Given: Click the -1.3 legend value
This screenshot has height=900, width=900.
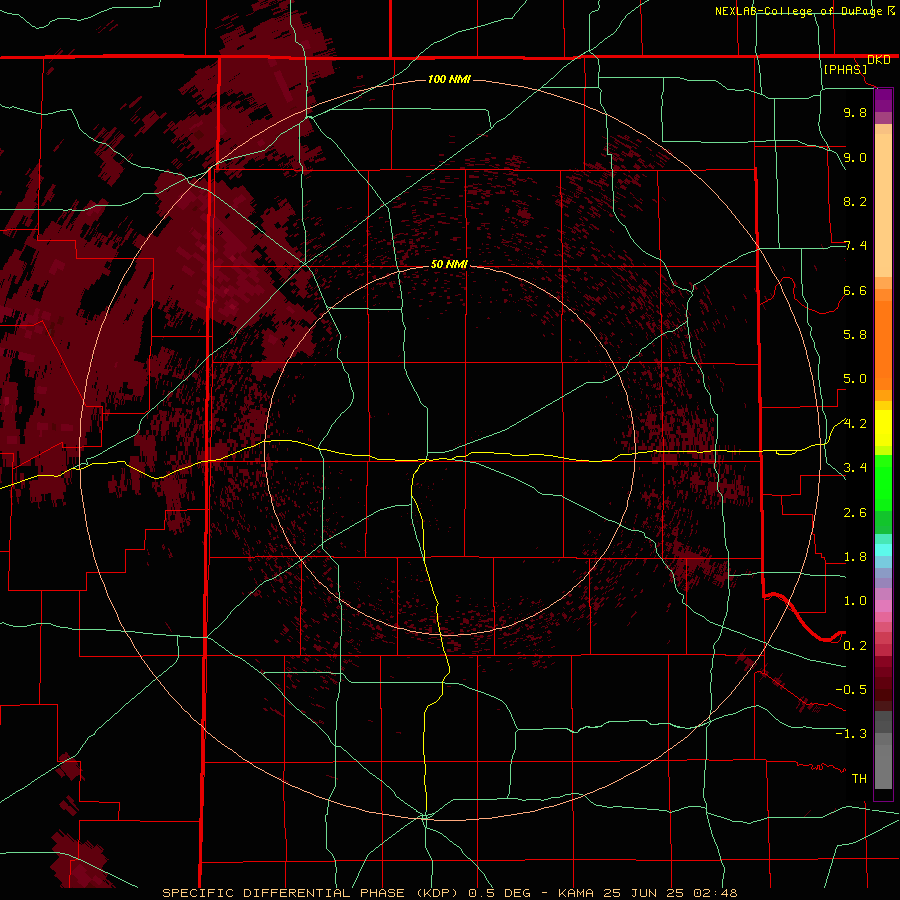Looking at the screenshot, I should [x=851, y=734].
